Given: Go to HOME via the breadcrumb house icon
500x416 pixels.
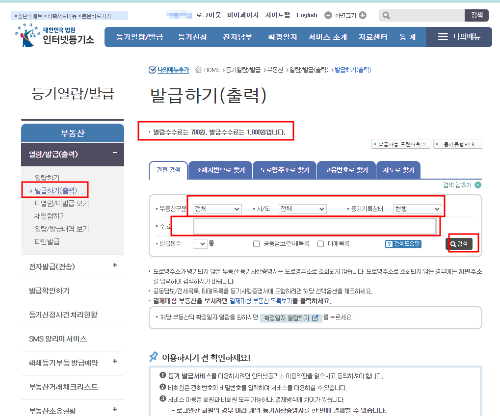Looking at the screenshot, I should click(198, 69).
